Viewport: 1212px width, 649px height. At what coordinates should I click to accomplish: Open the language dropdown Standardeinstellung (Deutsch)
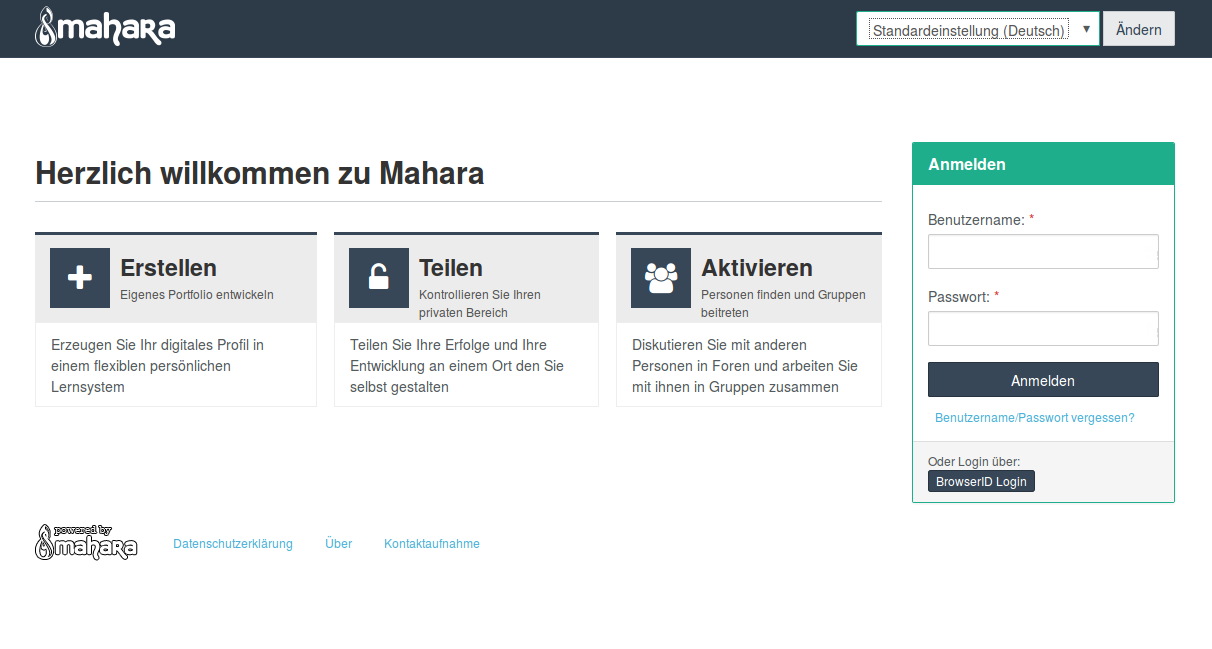coord(978,29)
